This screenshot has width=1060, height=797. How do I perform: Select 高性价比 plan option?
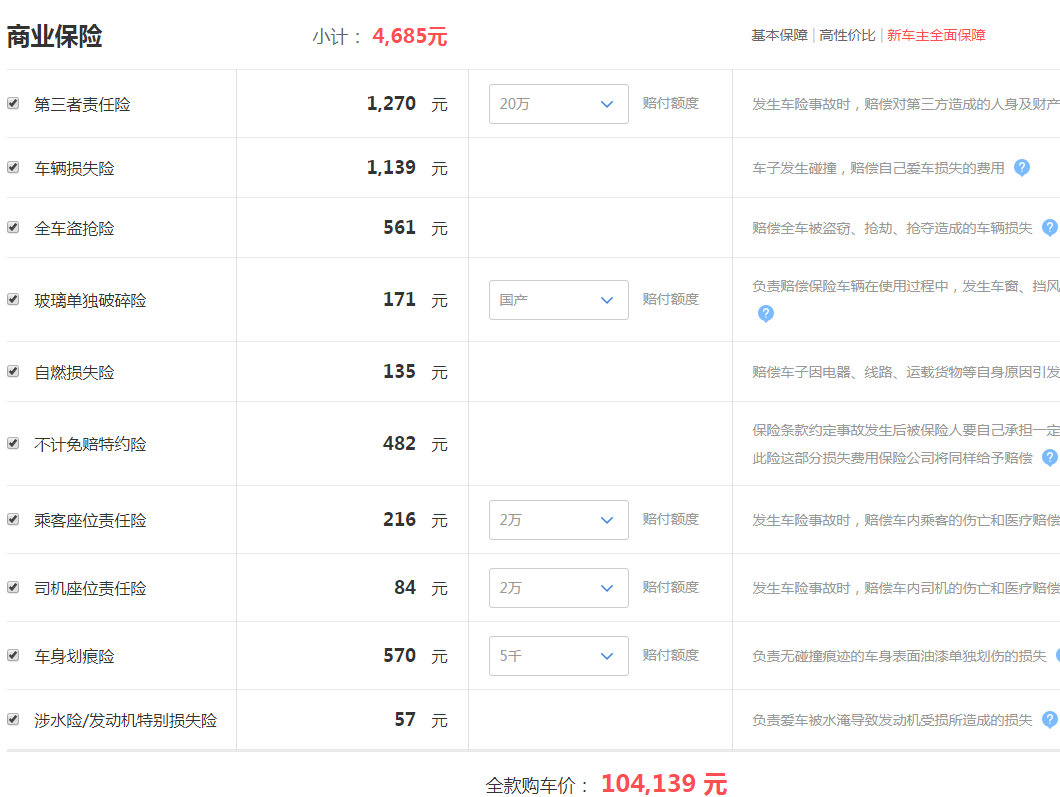click(847, 35)
